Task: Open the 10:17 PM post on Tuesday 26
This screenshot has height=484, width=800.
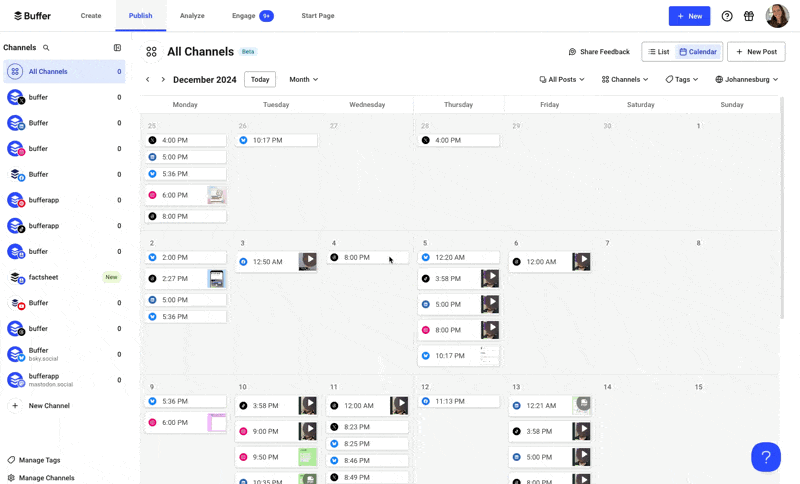Action: [277, 140]
